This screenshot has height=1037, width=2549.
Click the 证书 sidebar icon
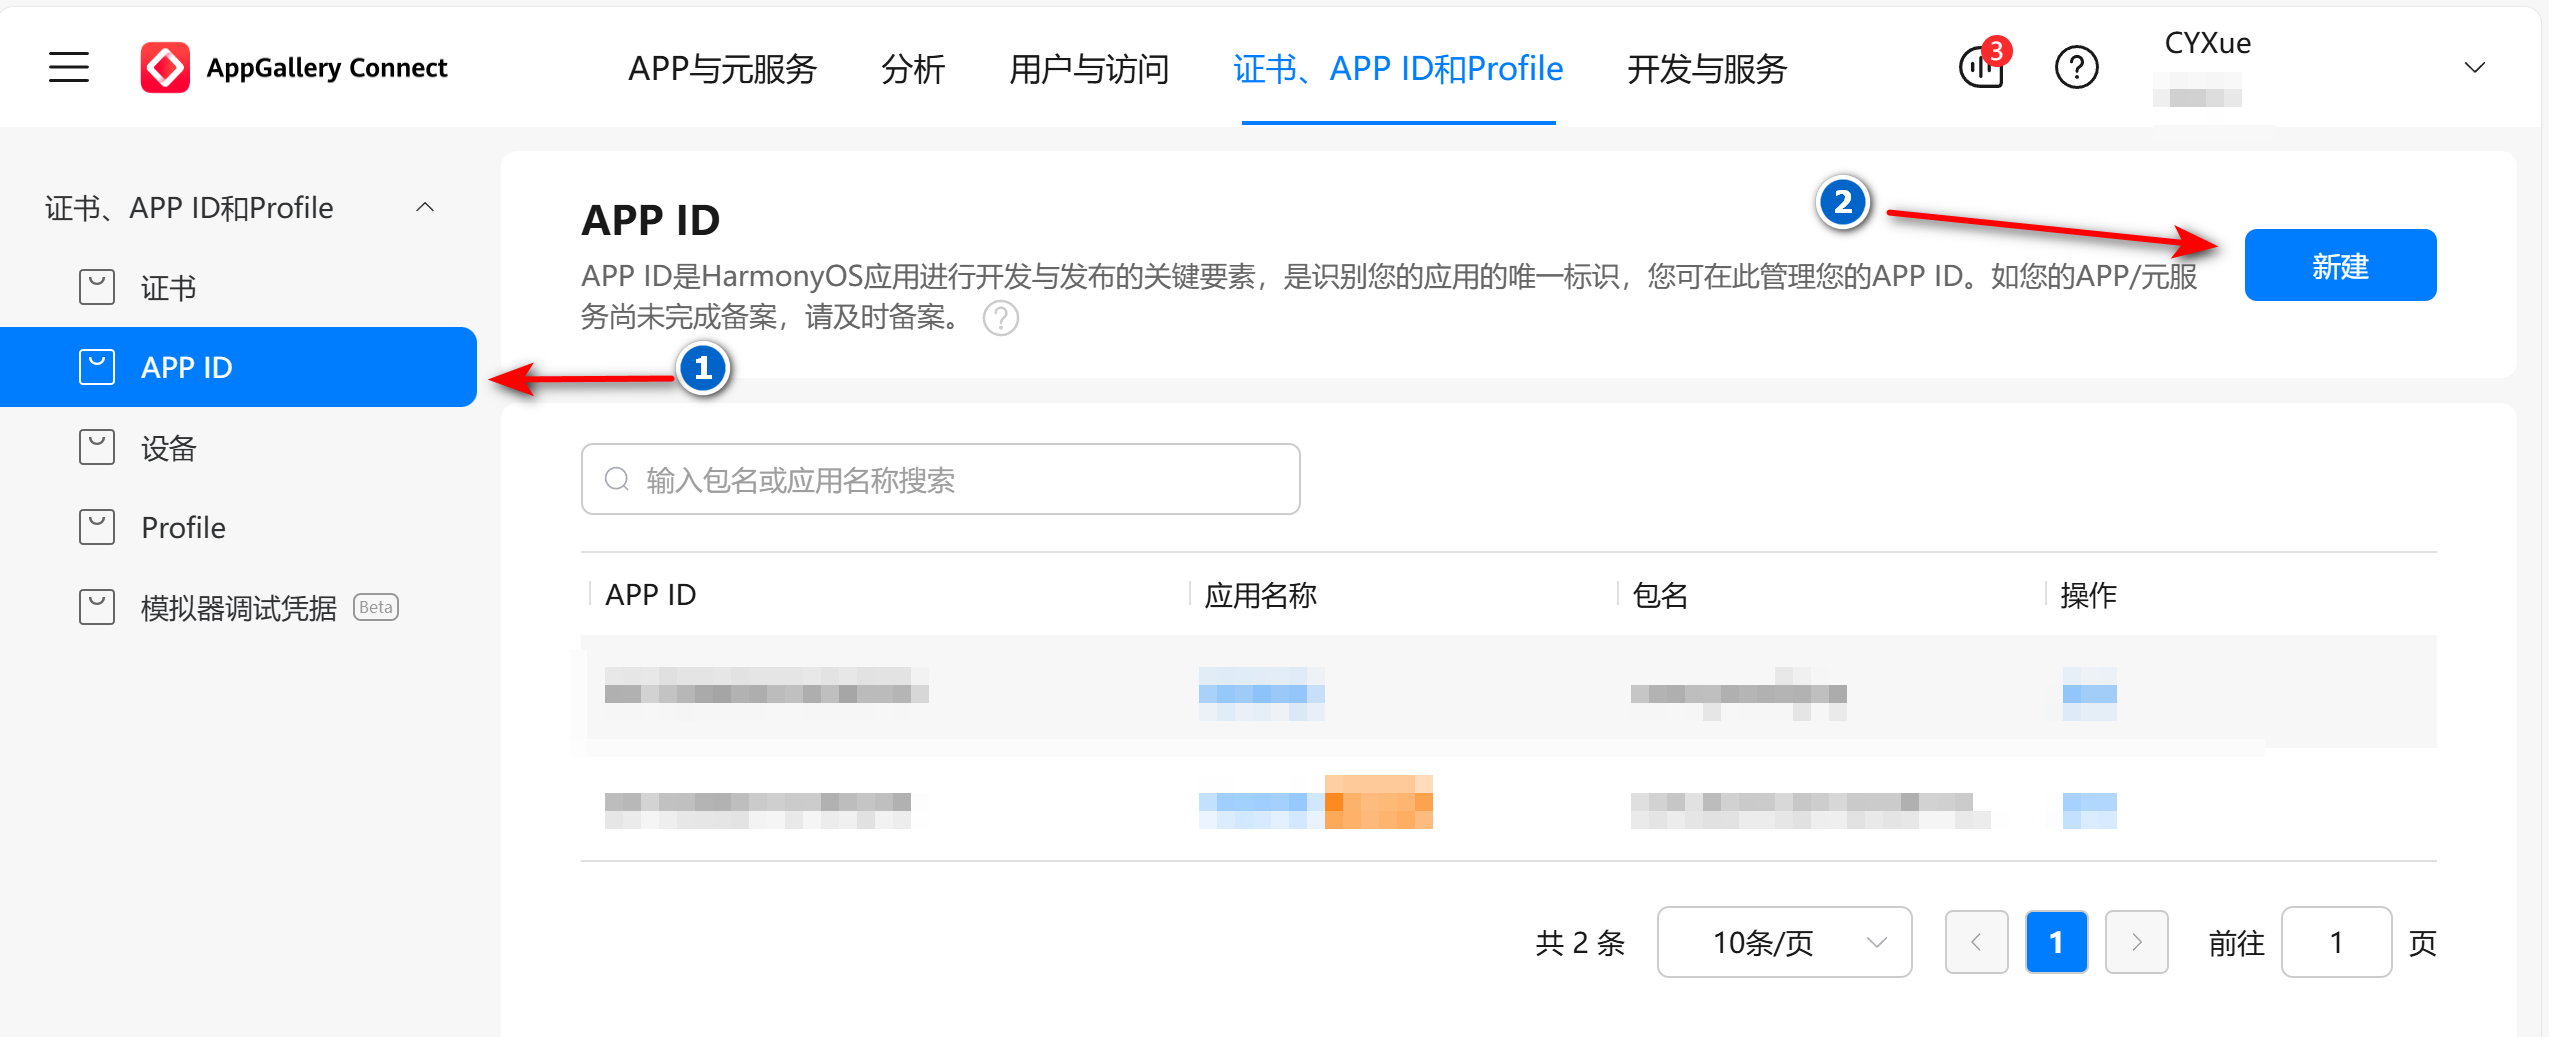tap(97, 287)
